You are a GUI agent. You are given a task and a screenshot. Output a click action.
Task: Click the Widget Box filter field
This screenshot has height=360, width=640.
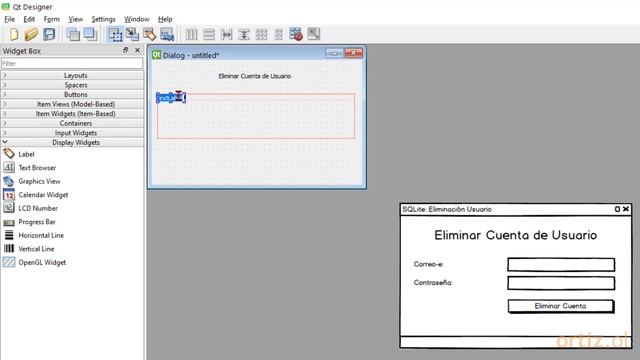pos(72,64)
